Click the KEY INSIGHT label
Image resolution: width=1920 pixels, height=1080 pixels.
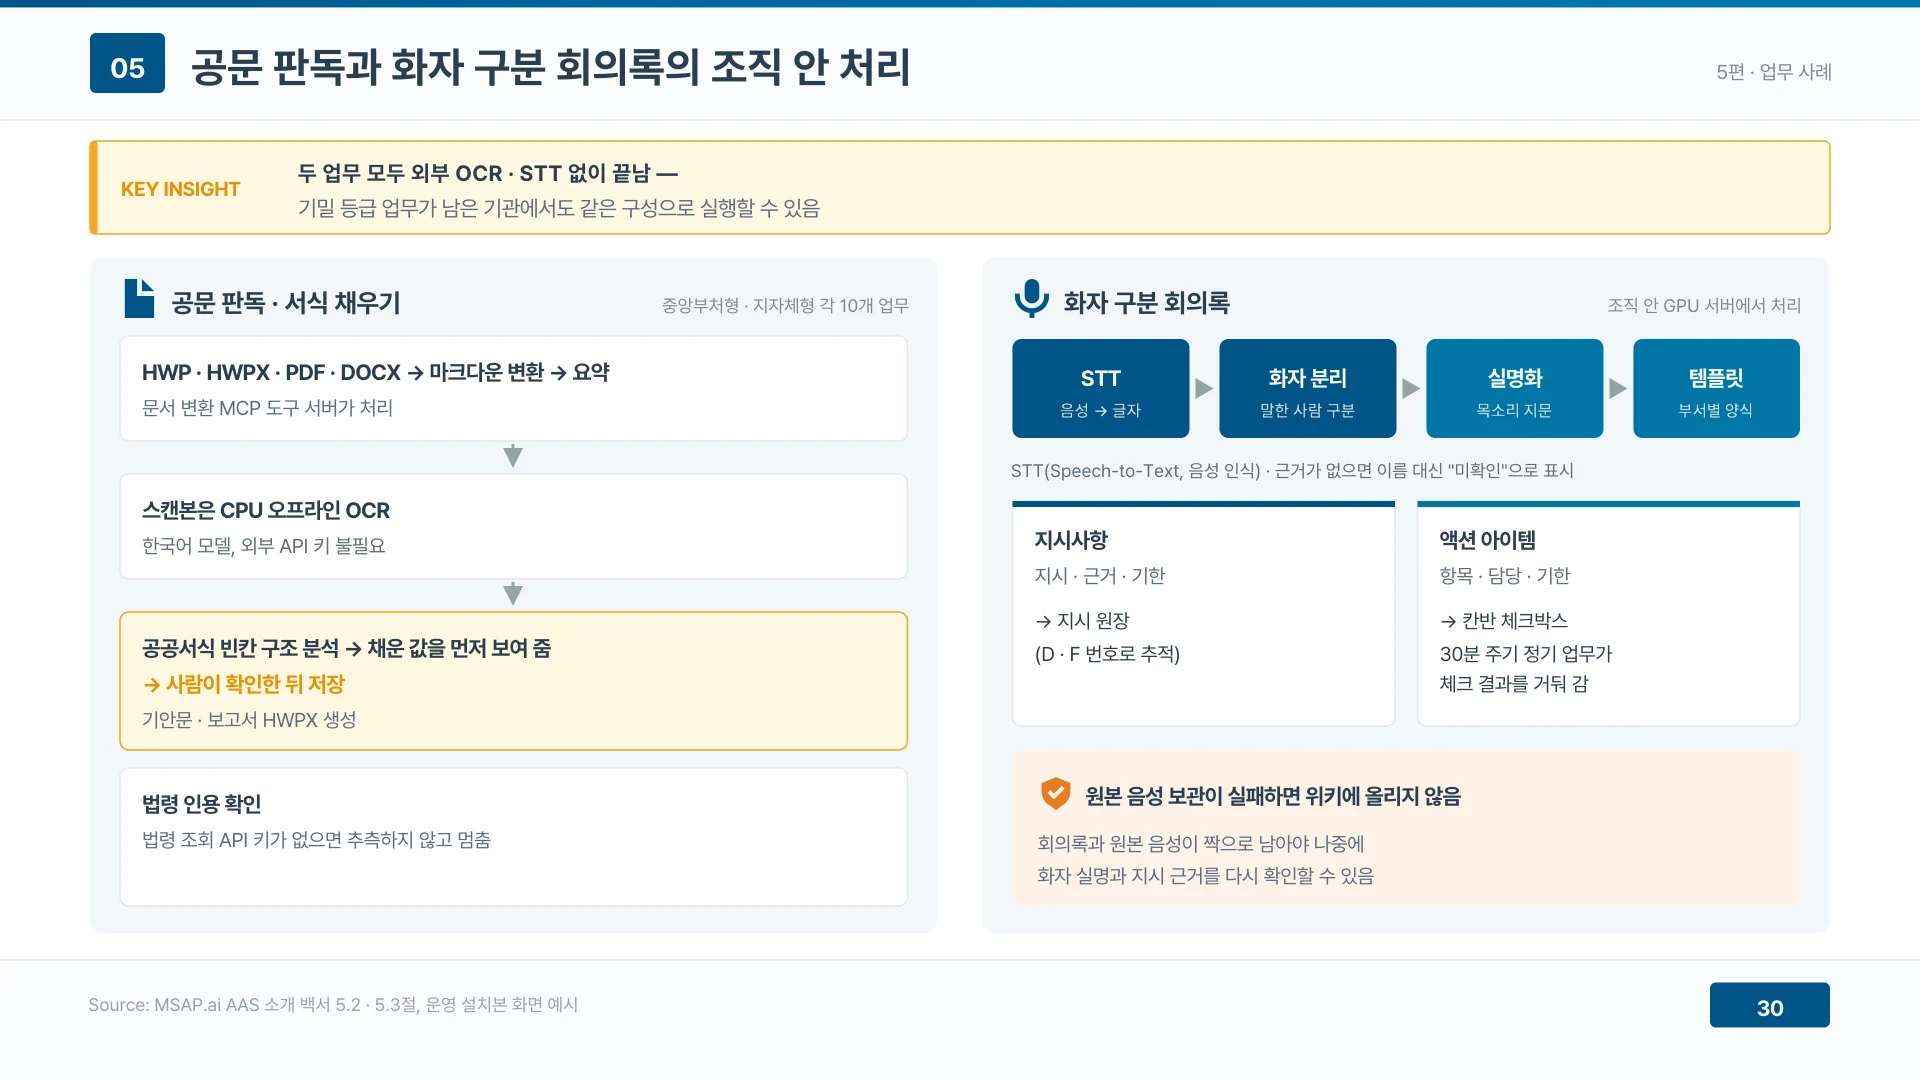[180, 189]
